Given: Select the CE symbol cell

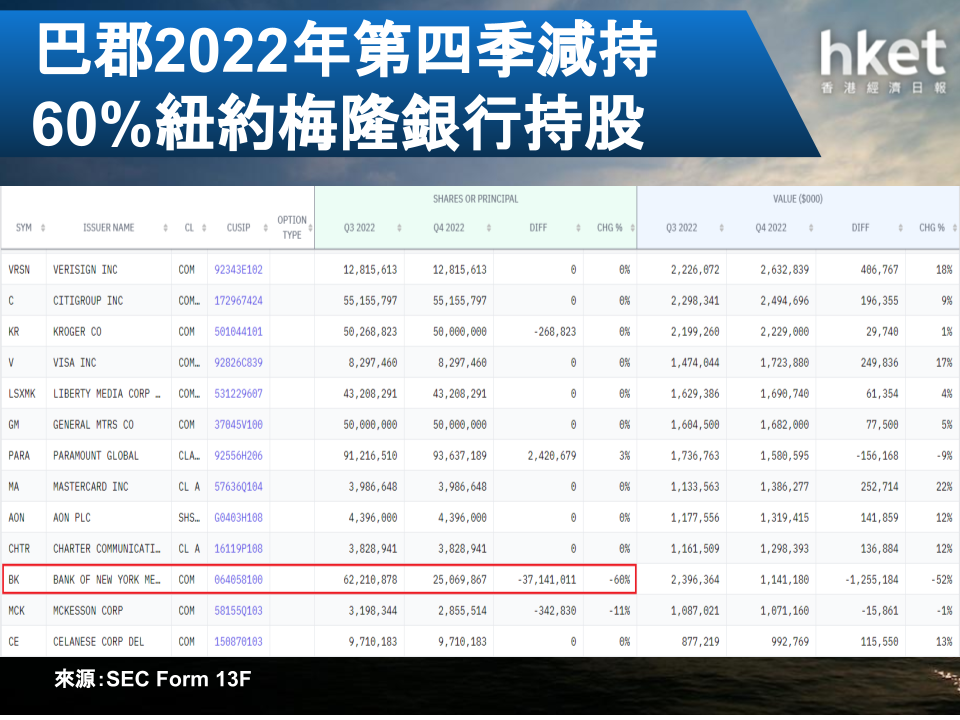Looking at the screenshot, I should (13, 642).
